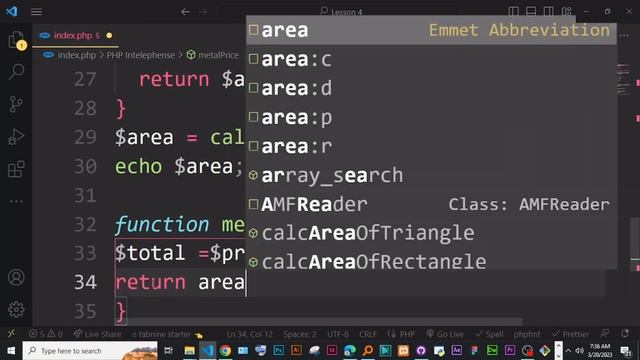Select the AMFReader class suggestion

pyautogui.click(x=431, y=204)
